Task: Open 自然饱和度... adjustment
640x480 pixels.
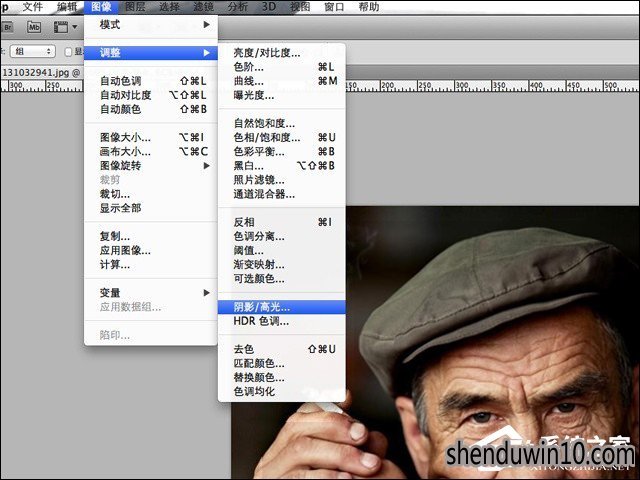Action: (x=282, y=123)
